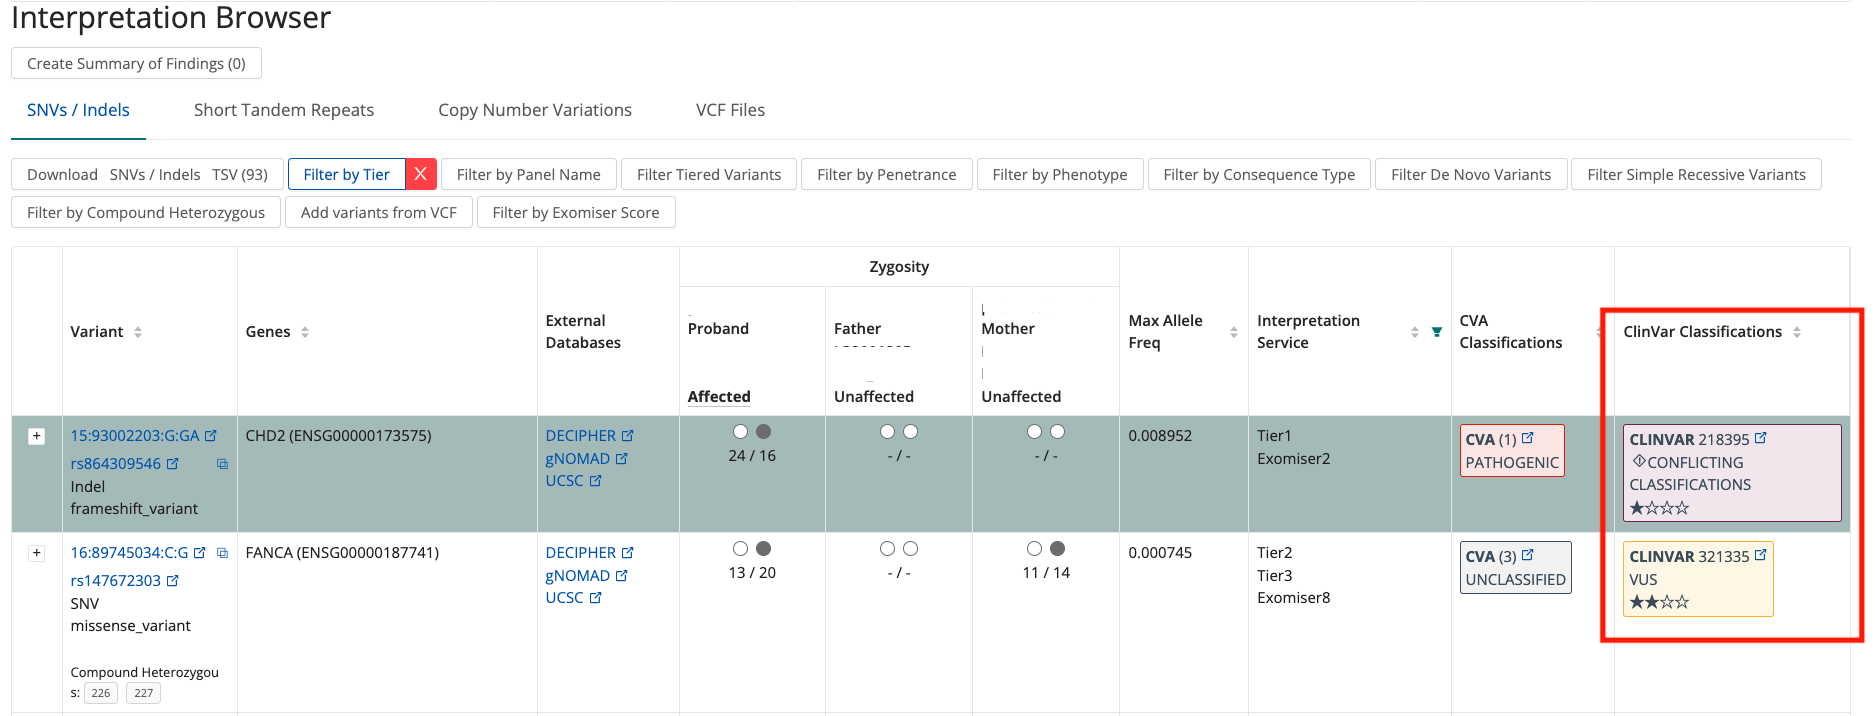Image resolution: width=1875 pixels, height=716 pixels.
Task: Open external link icon next to 15:93002203:G:GA
Action: point(211,436)
